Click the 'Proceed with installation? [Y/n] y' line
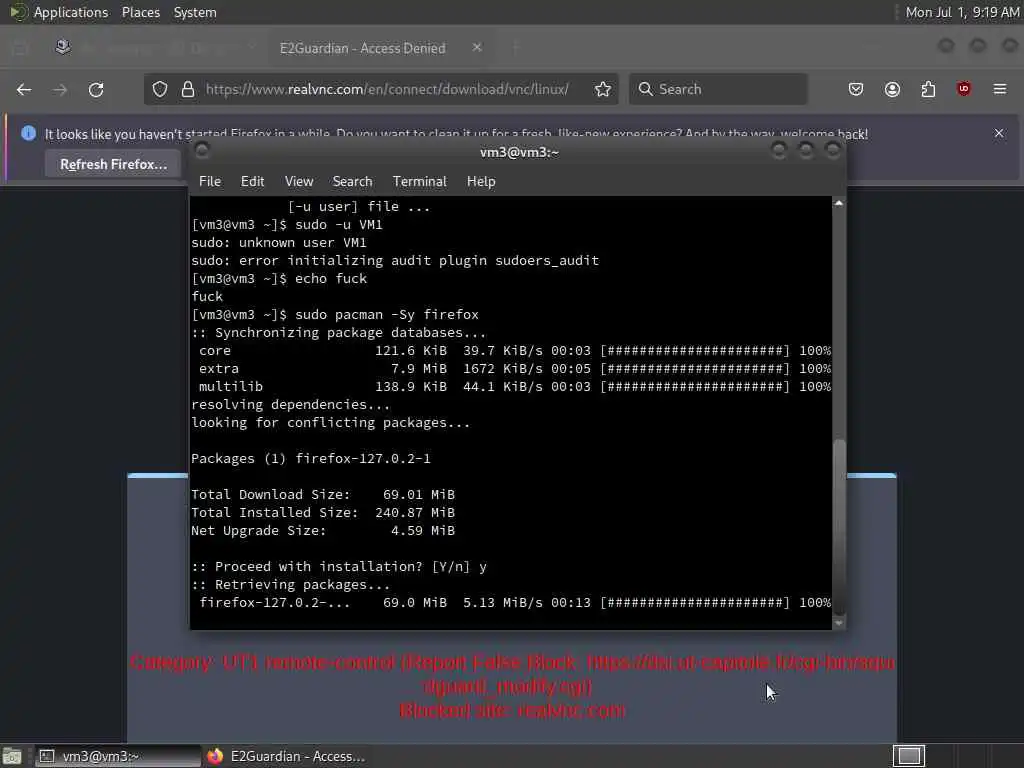This screenshot has width=1024, height=768. tap(339, 566)
